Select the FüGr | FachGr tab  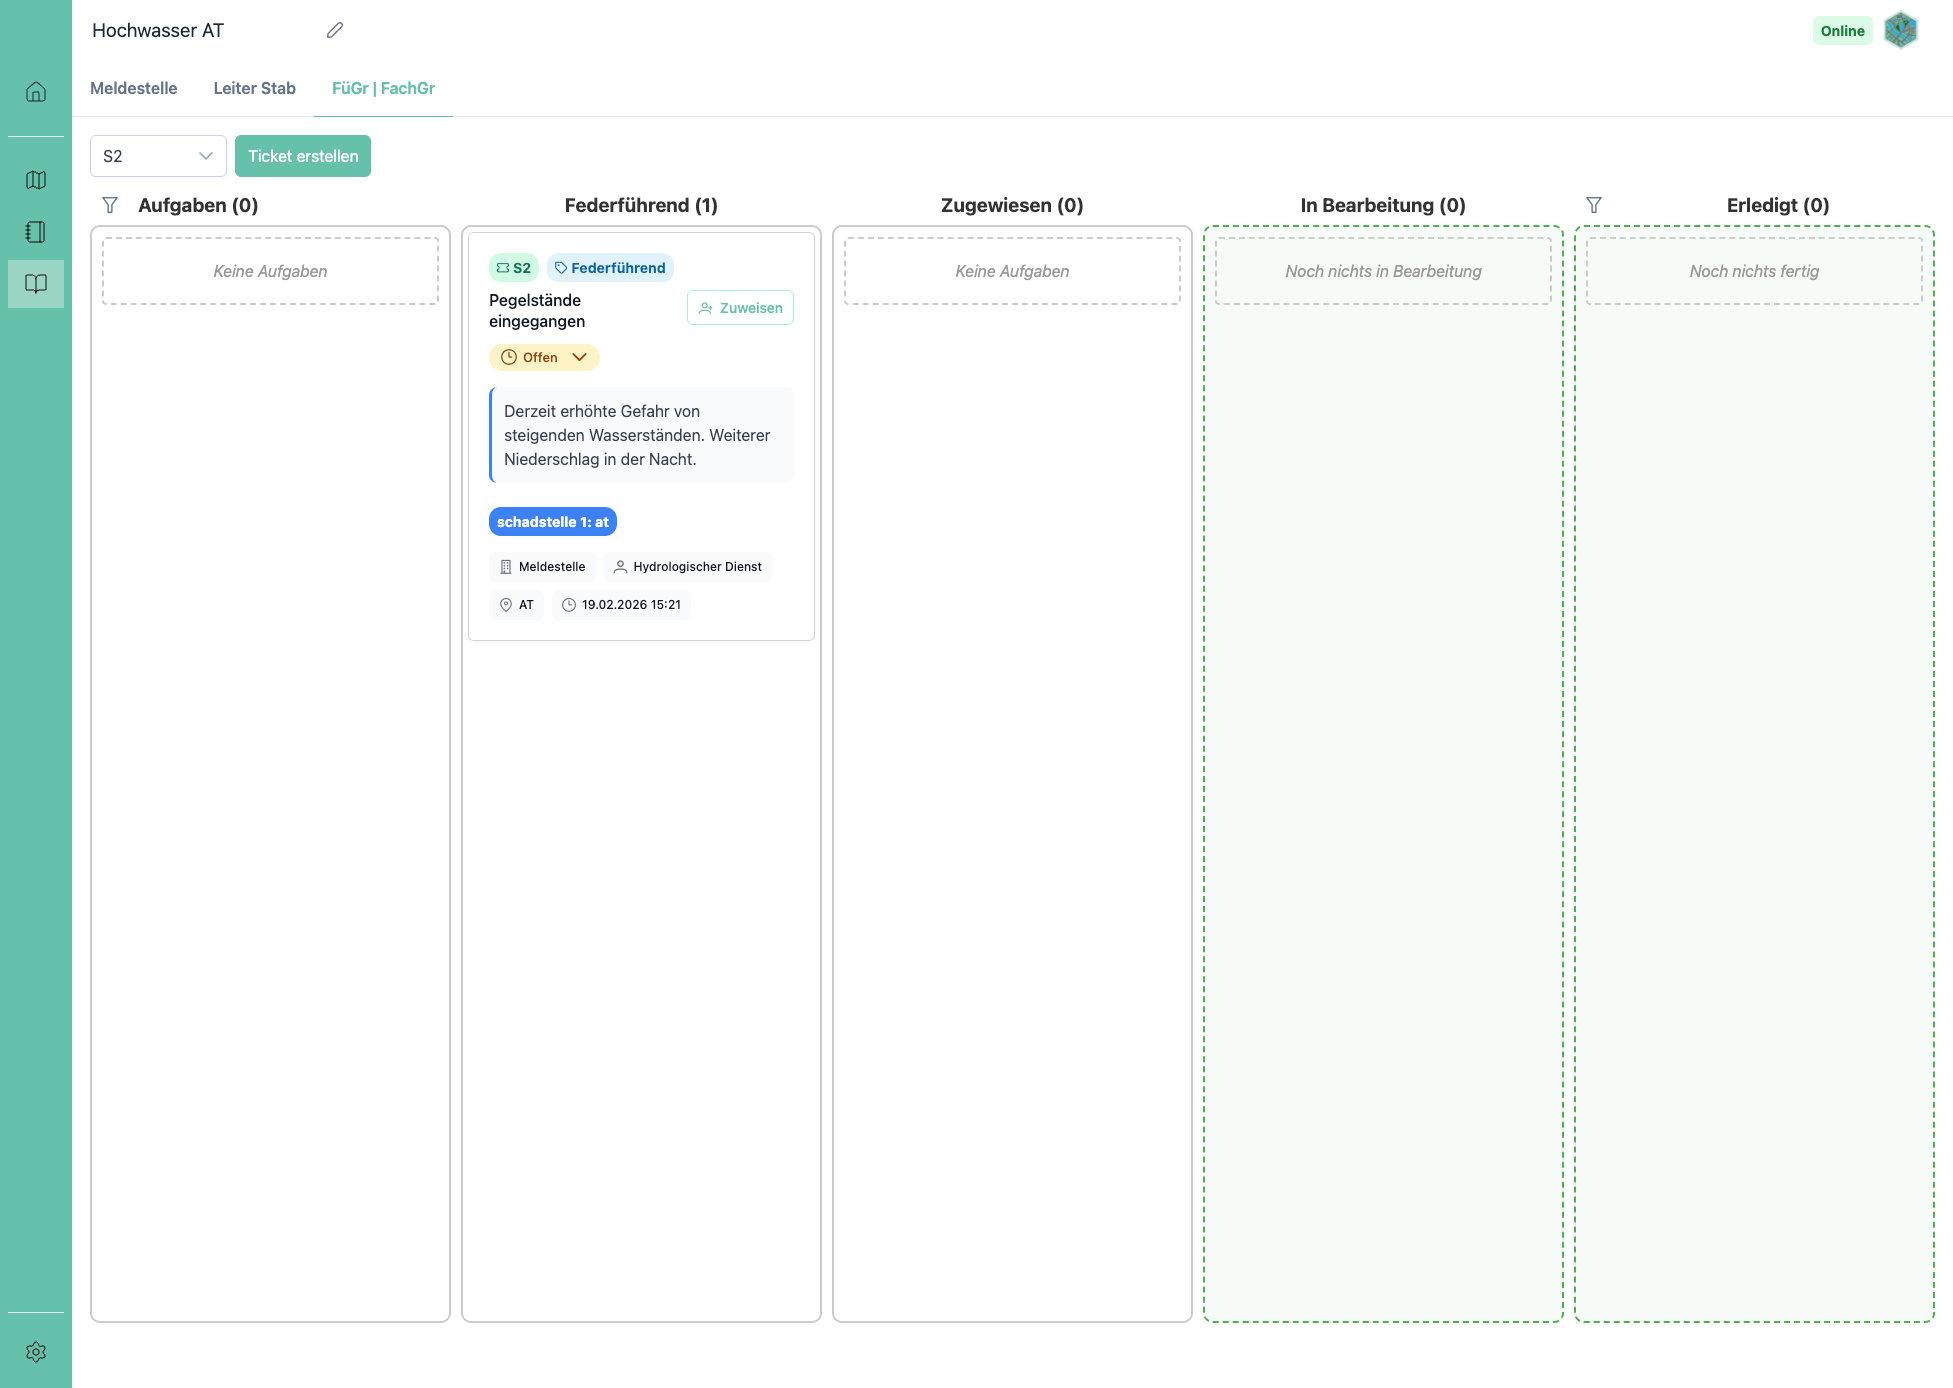point(383,88)
